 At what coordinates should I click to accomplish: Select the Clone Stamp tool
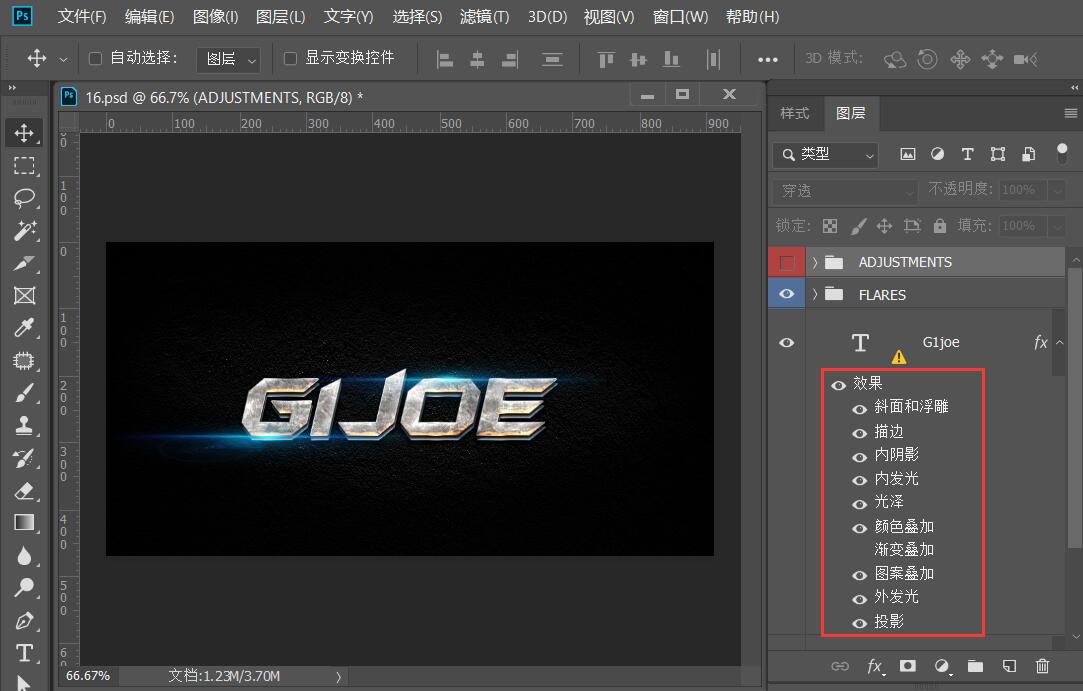[x=24, y=426]
